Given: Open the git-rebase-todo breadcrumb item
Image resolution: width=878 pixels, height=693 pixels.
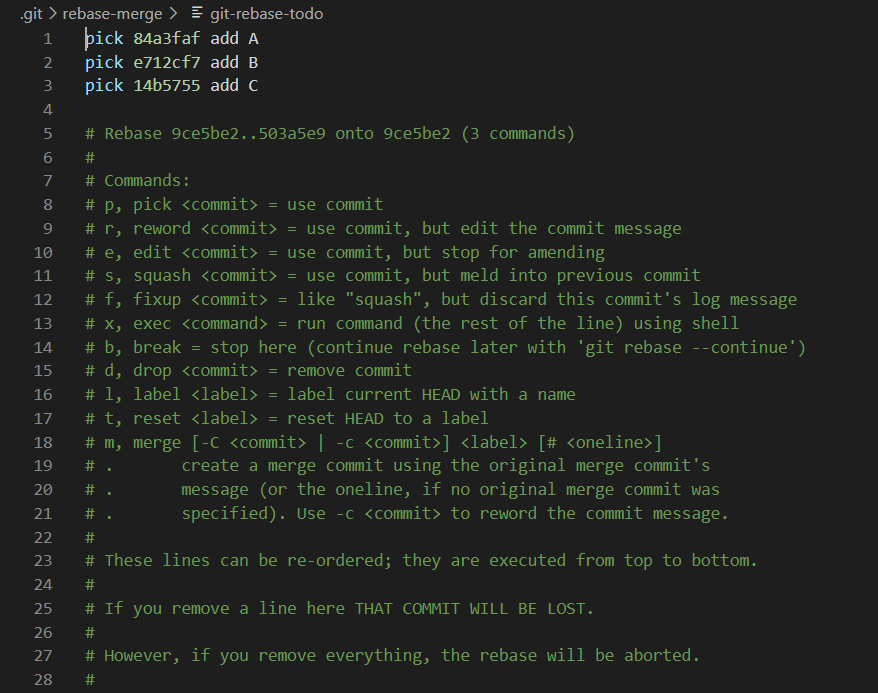Looking at the screenshot, I should [x=267, y=13].
